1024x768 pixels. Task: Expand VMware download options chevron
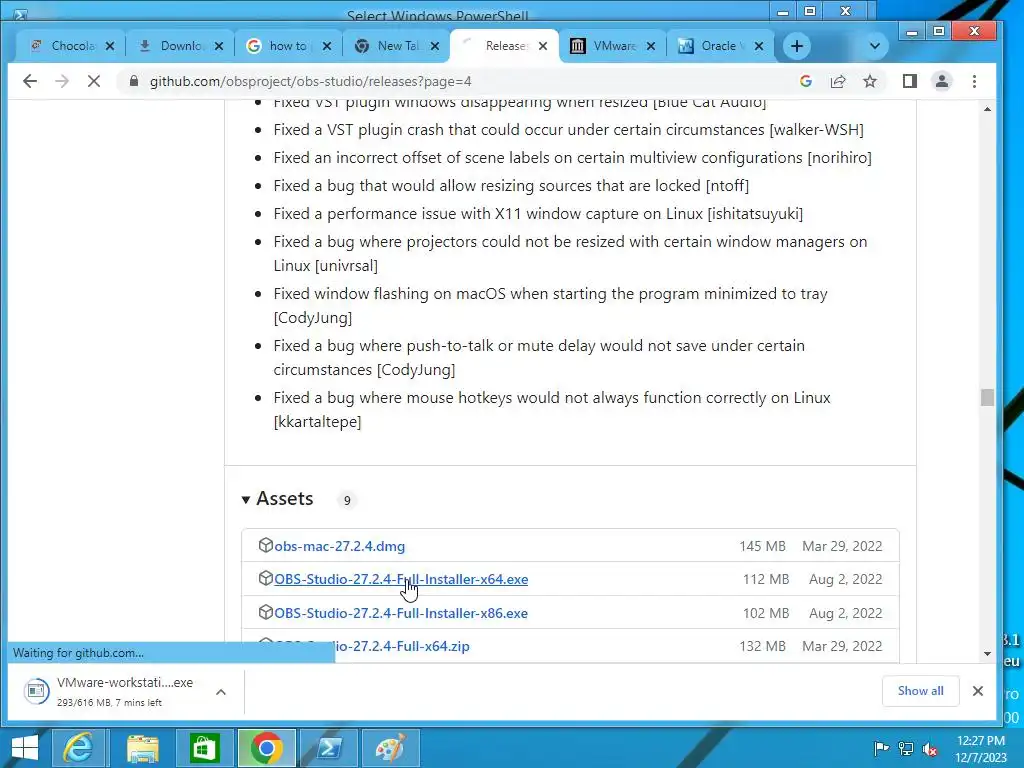click(221, 692)
